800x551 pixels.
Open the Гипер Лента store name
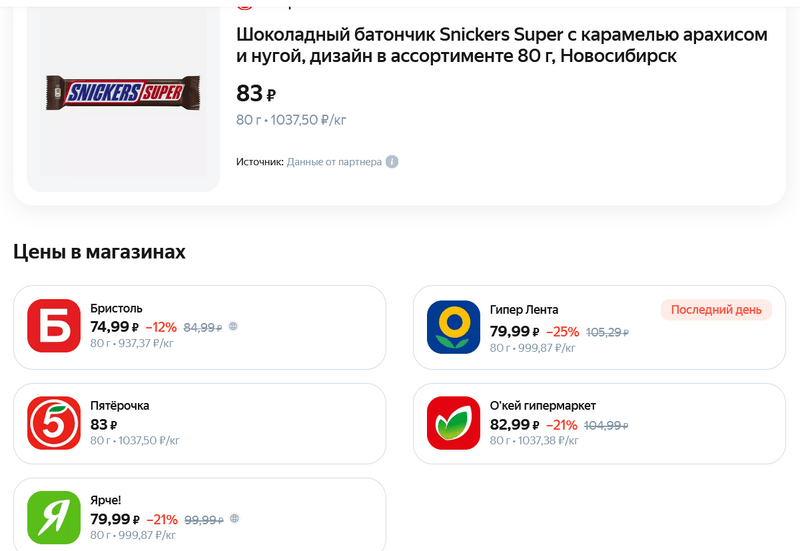tap(524, 309)
